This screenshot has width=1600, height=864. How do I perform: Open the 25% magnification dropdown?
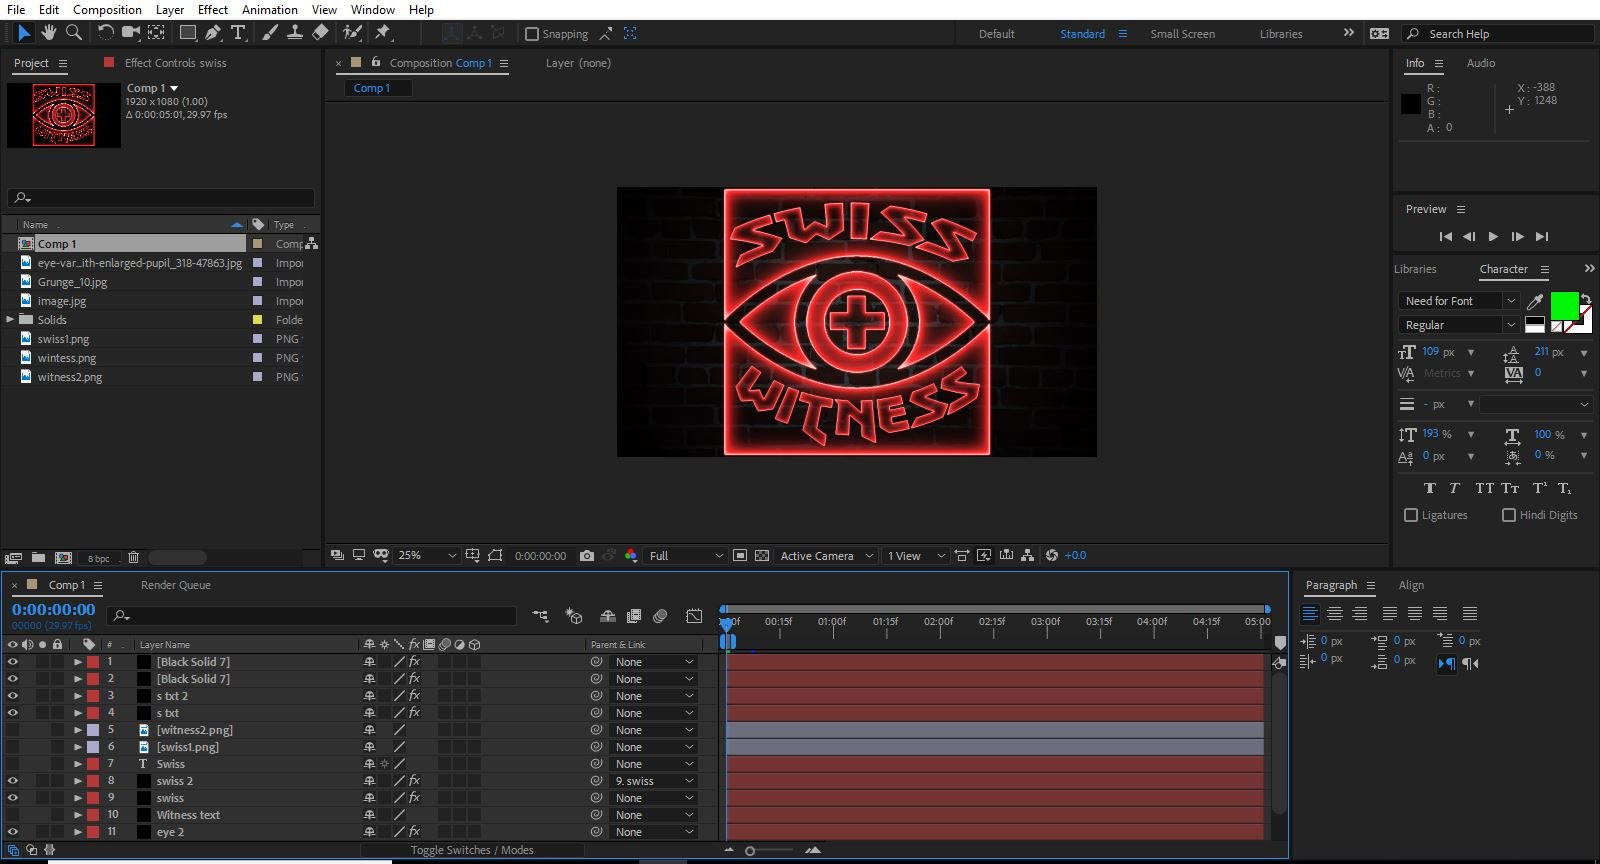[427, 555]
